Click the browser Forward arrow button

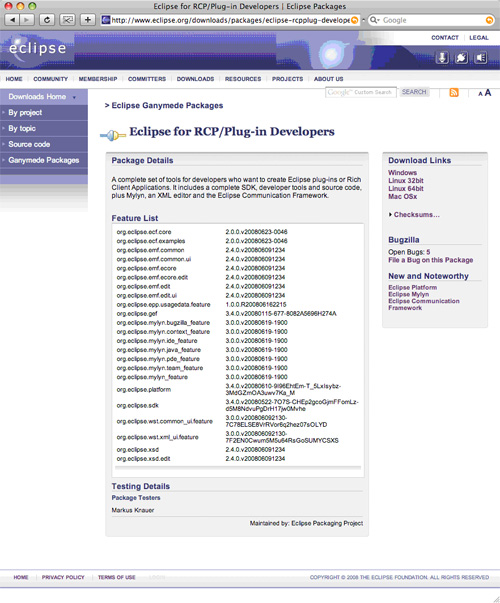27,20
